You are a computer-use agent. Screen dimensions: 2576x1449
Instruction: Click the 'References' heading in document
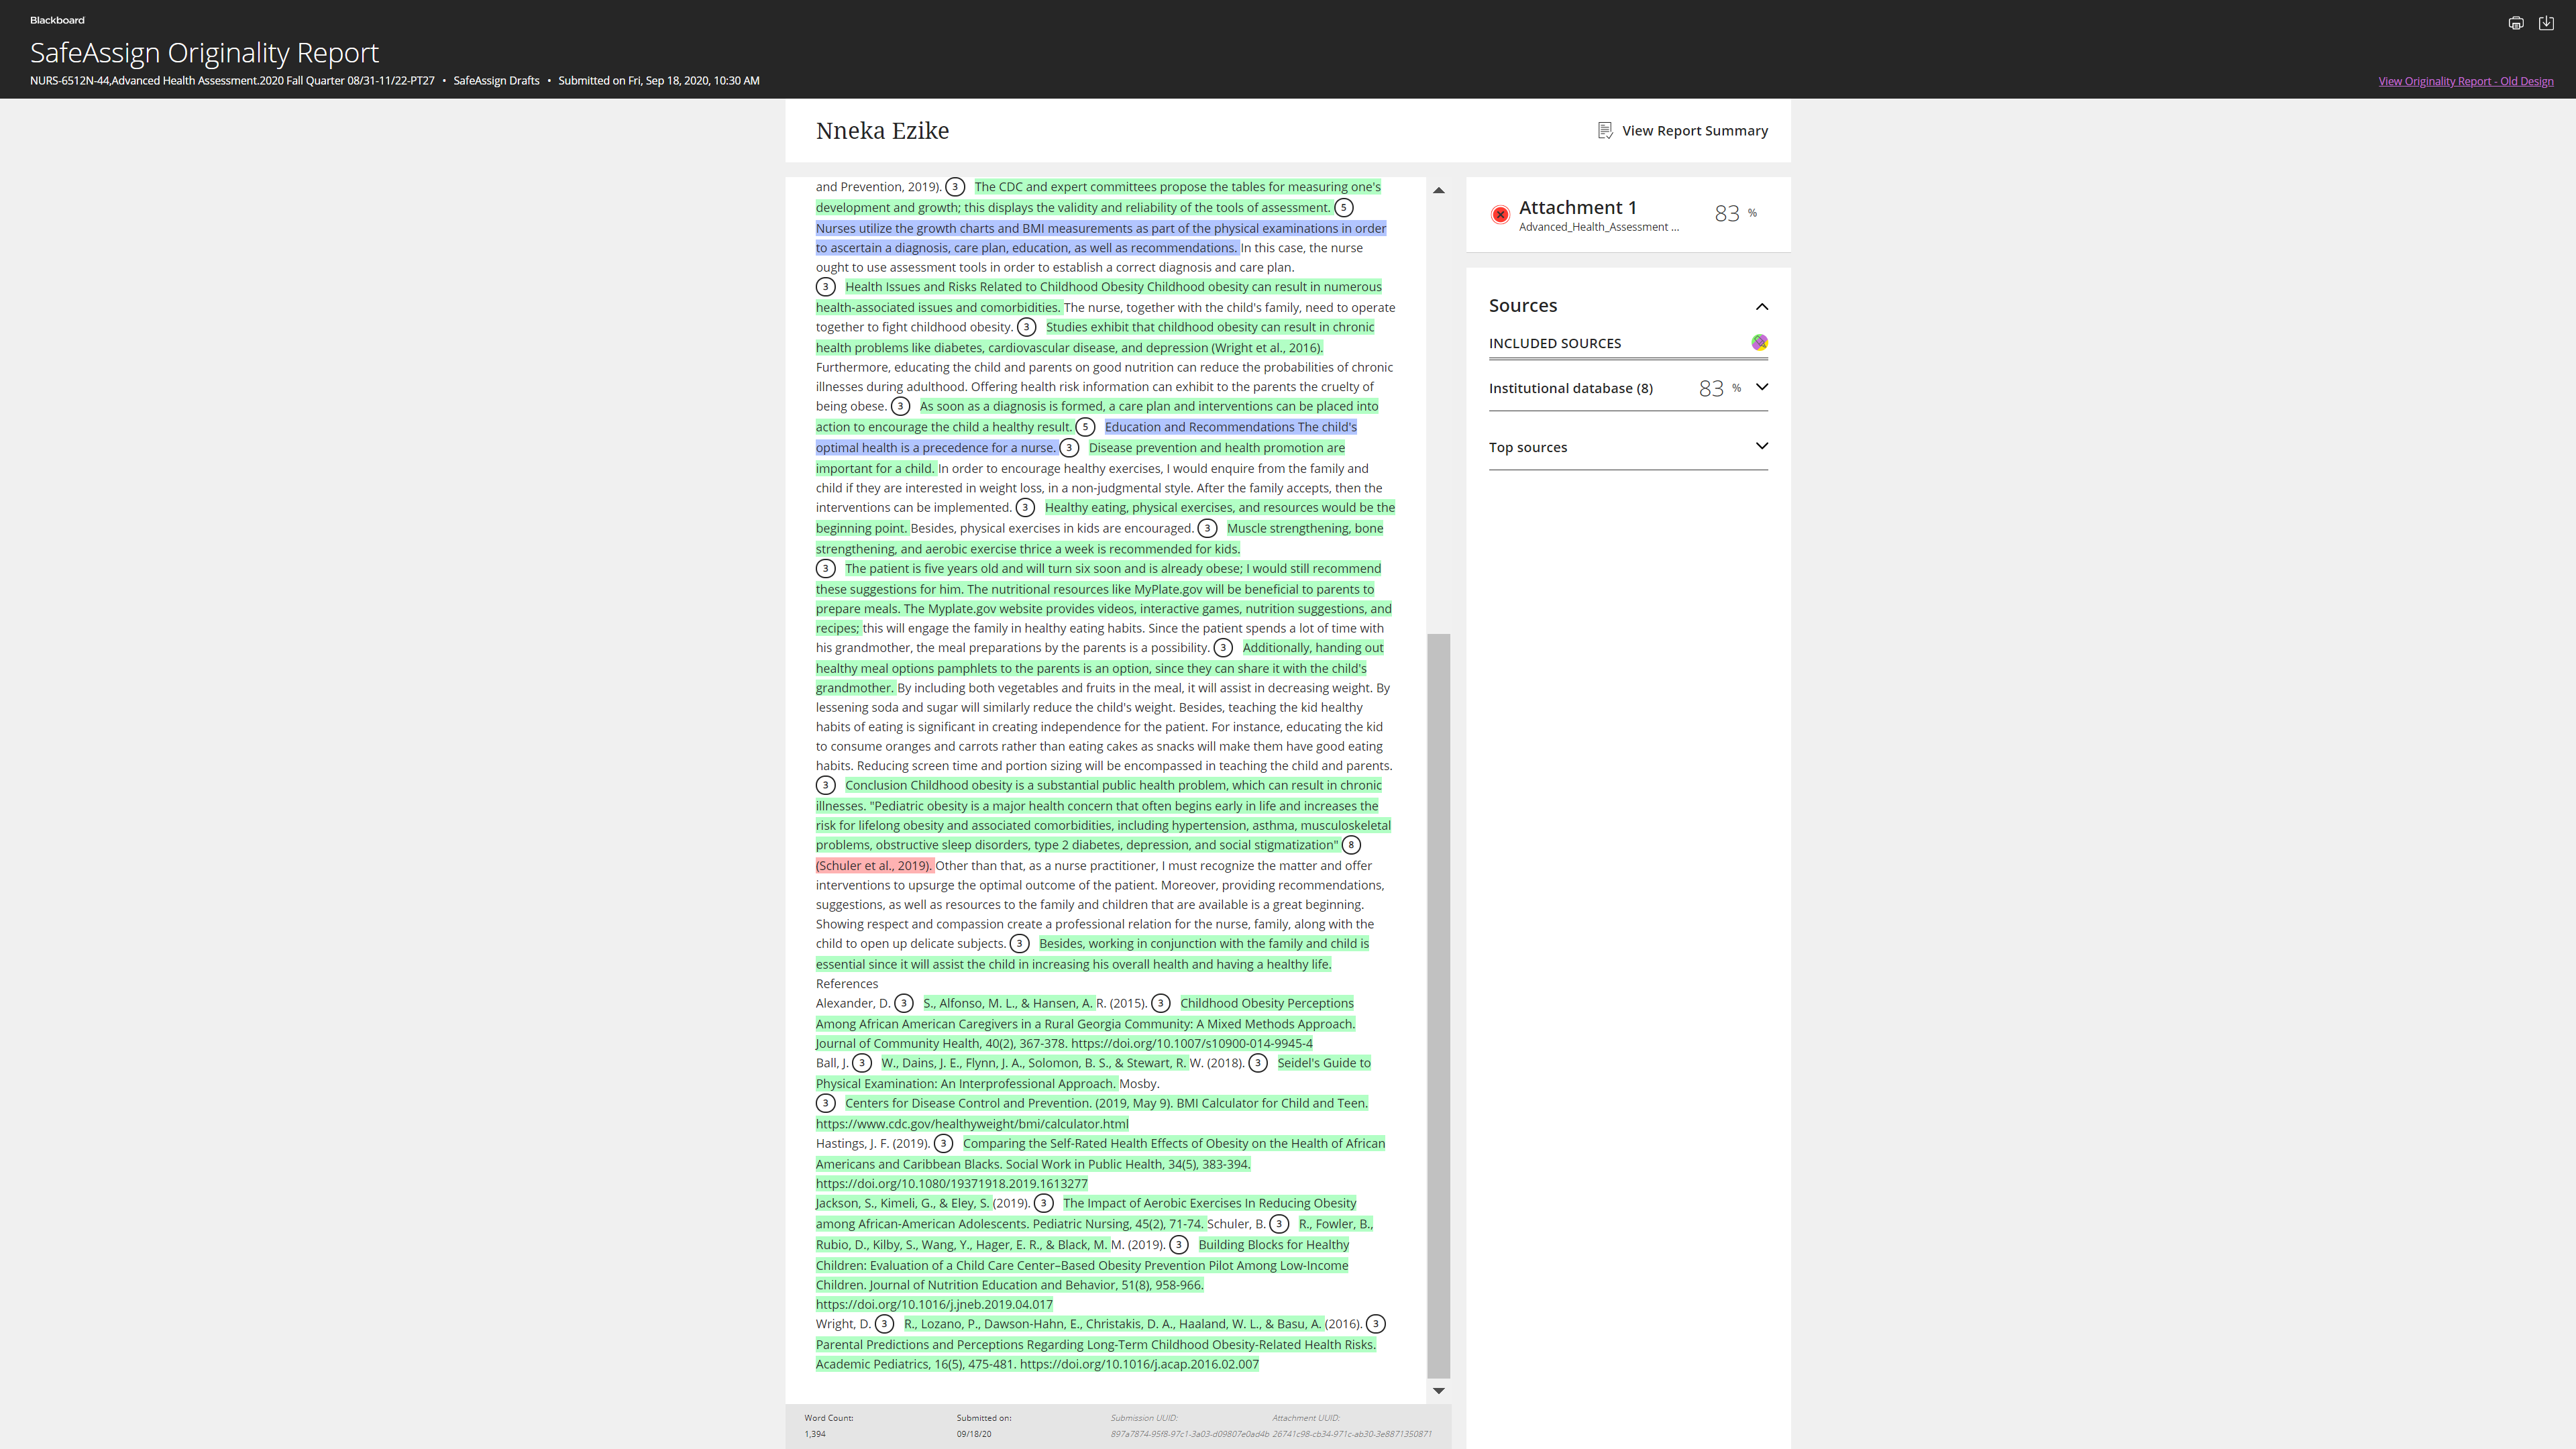click(x=847, y=984)
